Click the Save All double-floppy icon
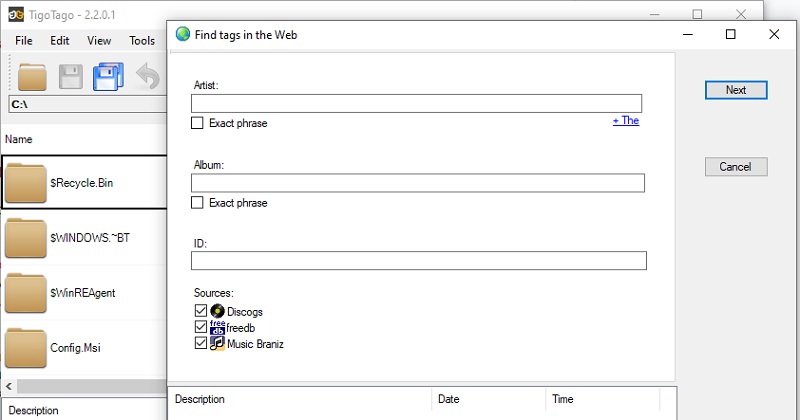Image resolution: width=800 pixels, height=420 pixels. (x=107, y=76)
